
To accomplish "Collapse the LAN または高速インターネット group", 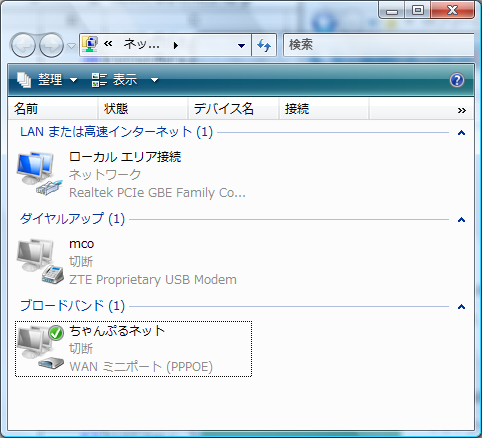I will (461, 133).
